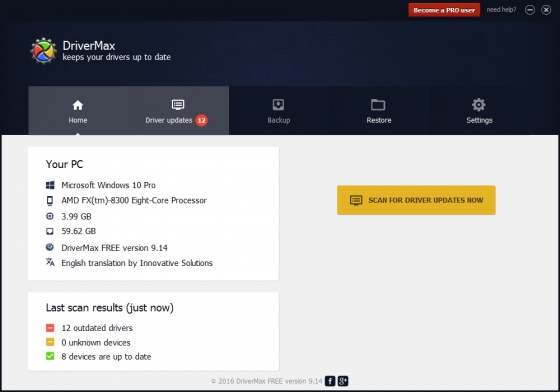Click Become a PRO user button

point(444,10)
